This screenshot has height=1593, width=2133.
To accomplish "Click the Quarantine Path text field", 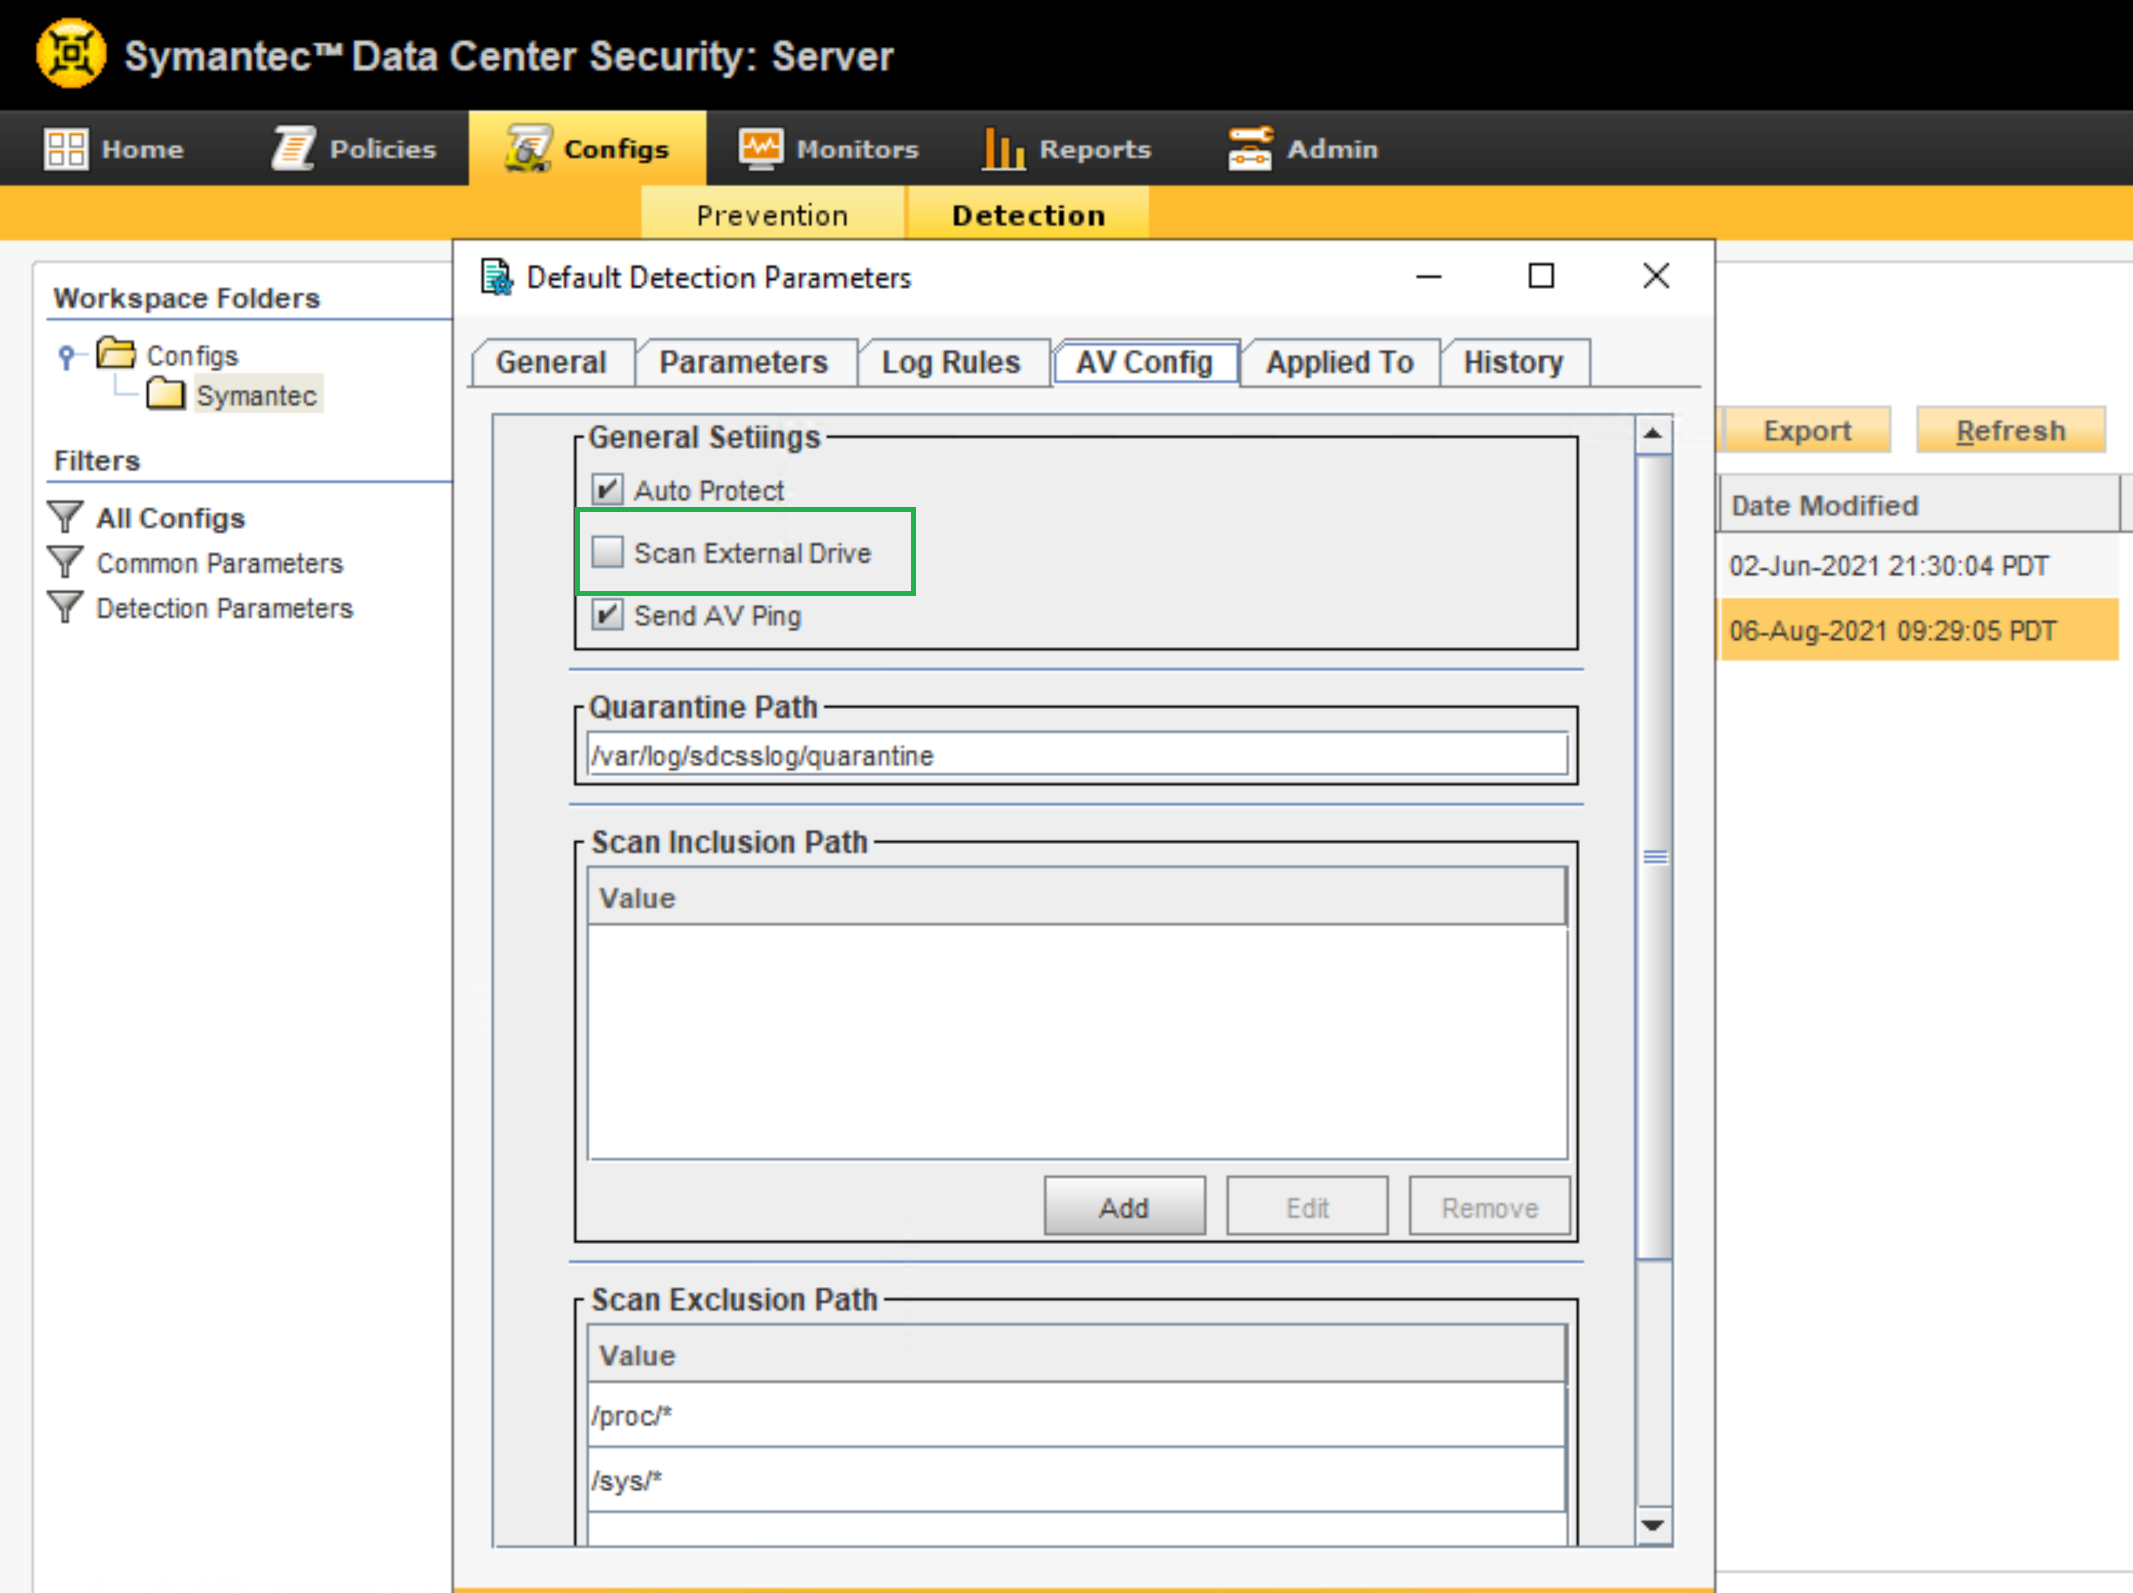I will (1076, 755).
